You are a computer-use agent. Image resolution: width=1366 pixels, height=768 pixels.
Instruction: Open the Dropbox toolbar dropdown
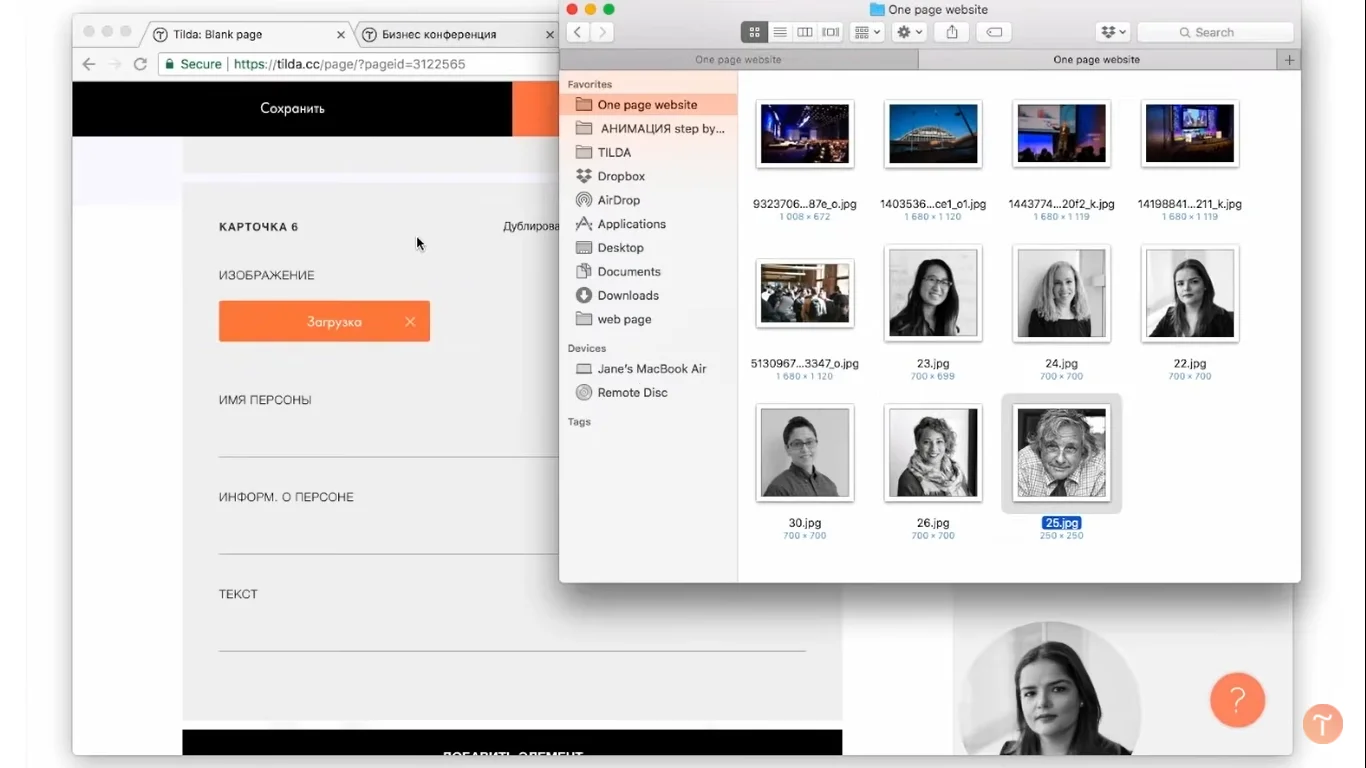[1112, 32]
